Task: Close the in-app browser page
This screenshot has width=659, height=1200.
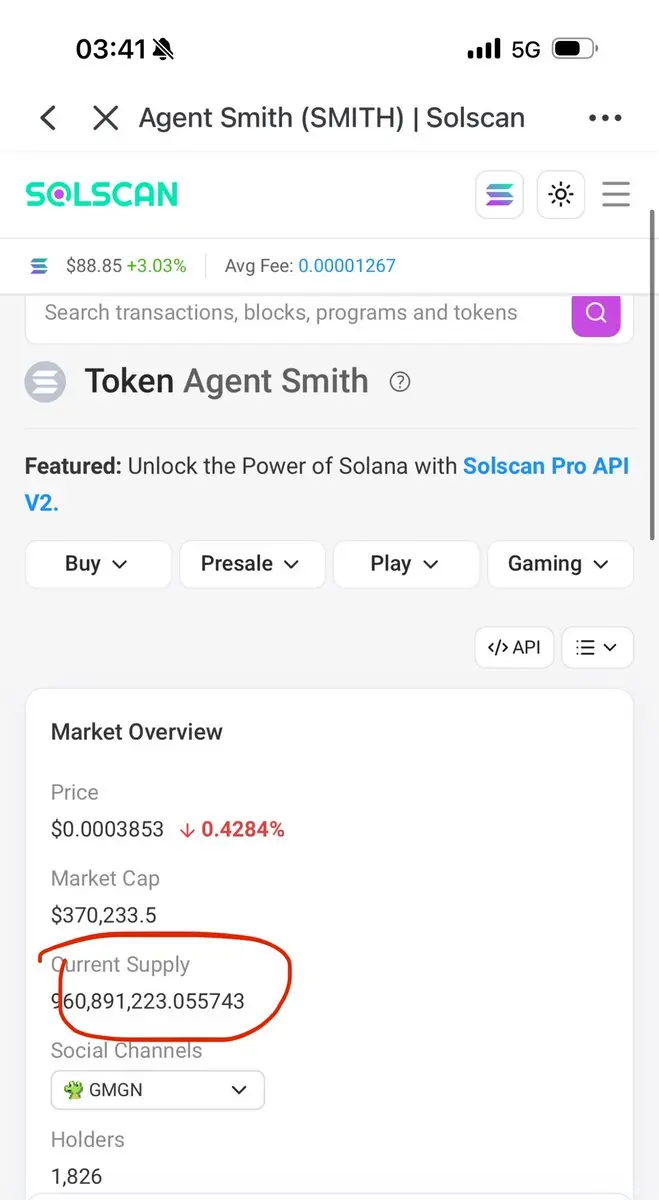Action: pos(105,118)
